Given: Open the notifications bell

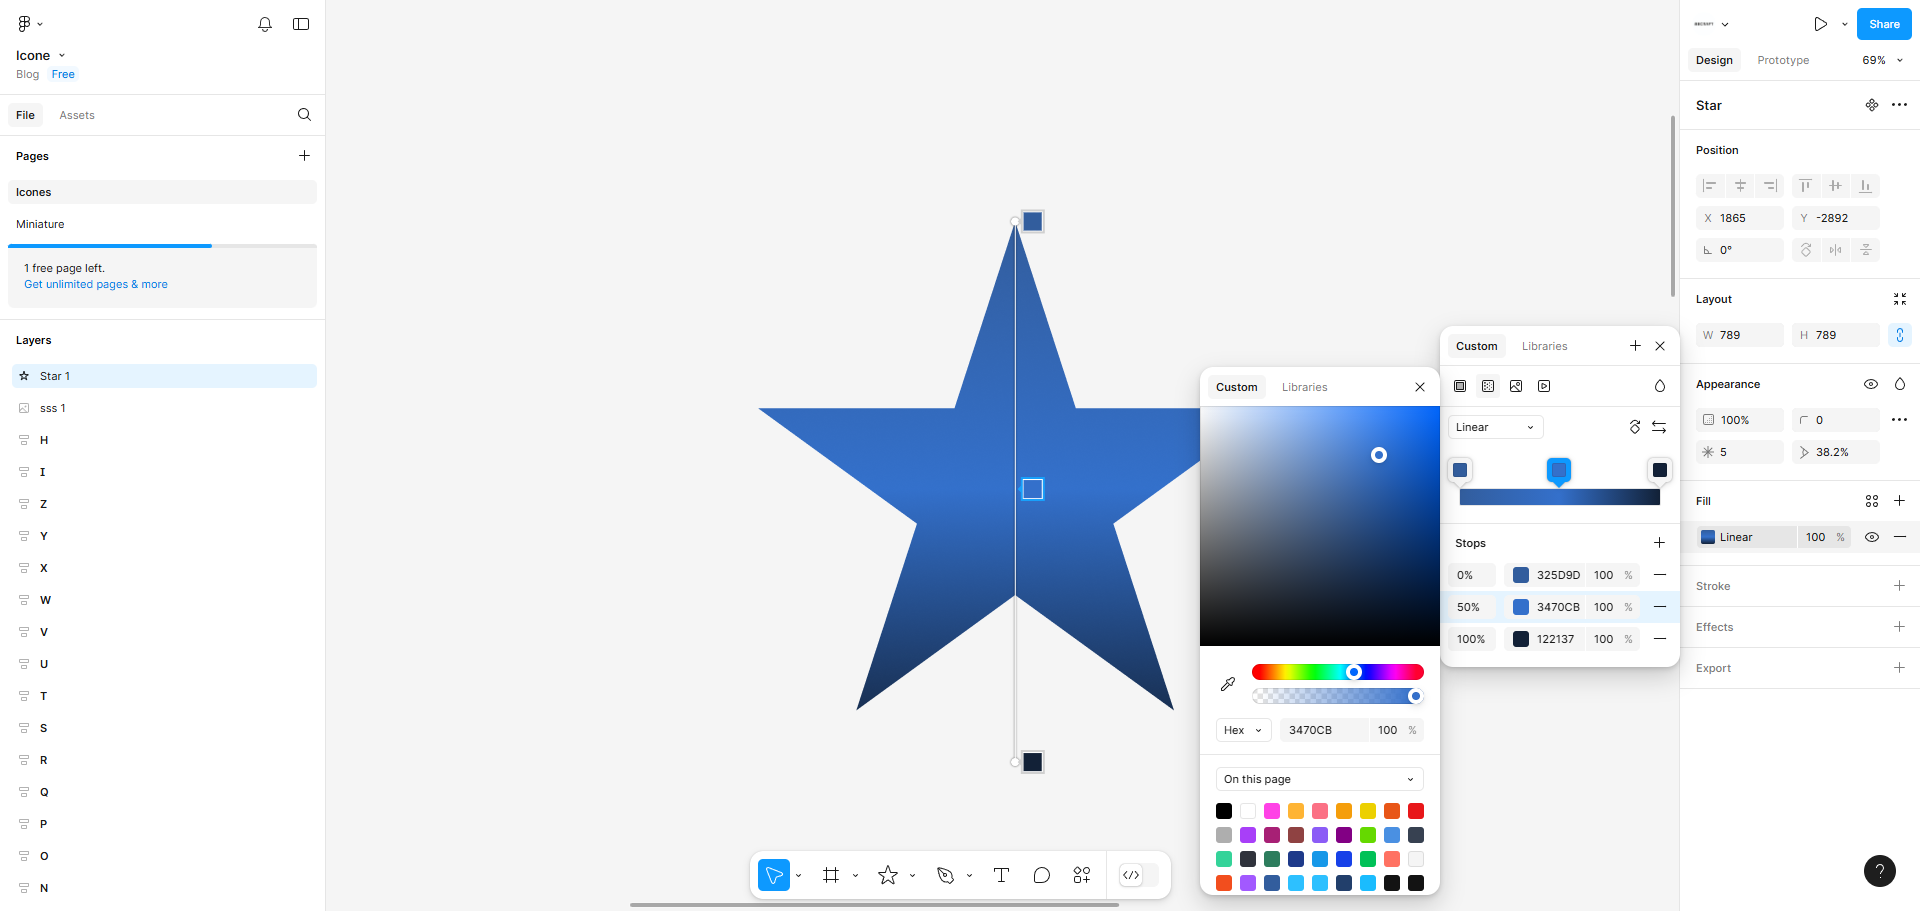Looking at the screenshot, I should tap(265, 24).
